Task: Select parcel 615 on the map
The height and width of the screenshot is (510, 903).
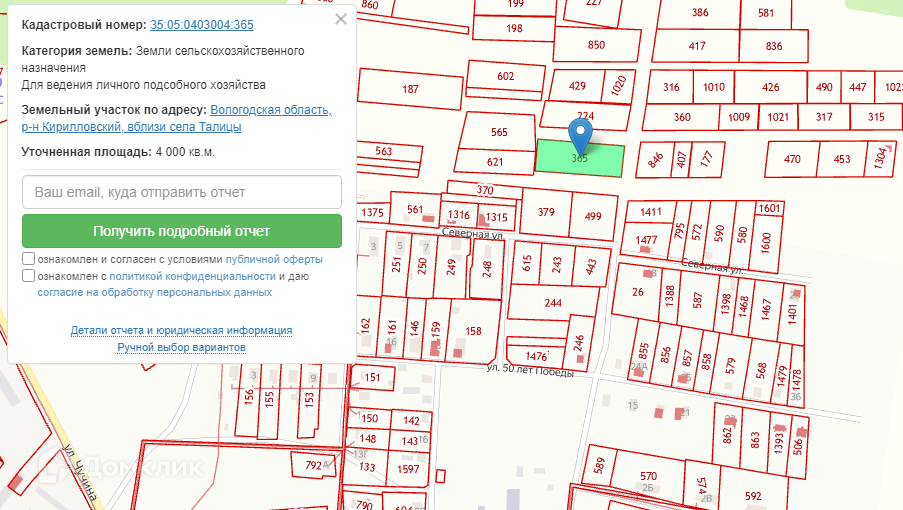Action: [526, 262]
